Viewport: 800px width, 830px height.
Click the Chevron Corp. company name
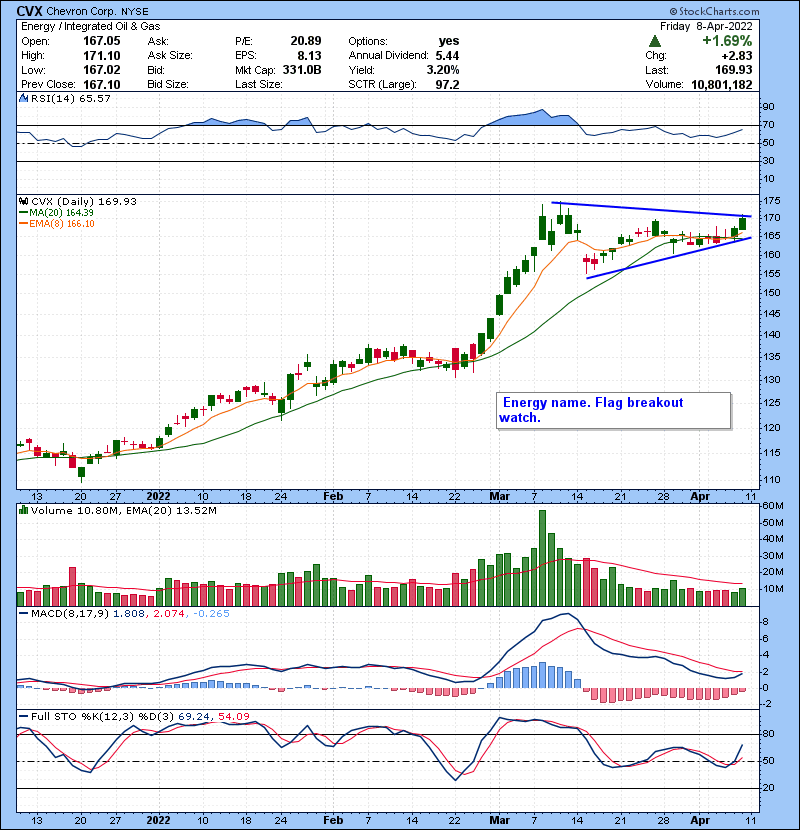[x=81, y=11]
